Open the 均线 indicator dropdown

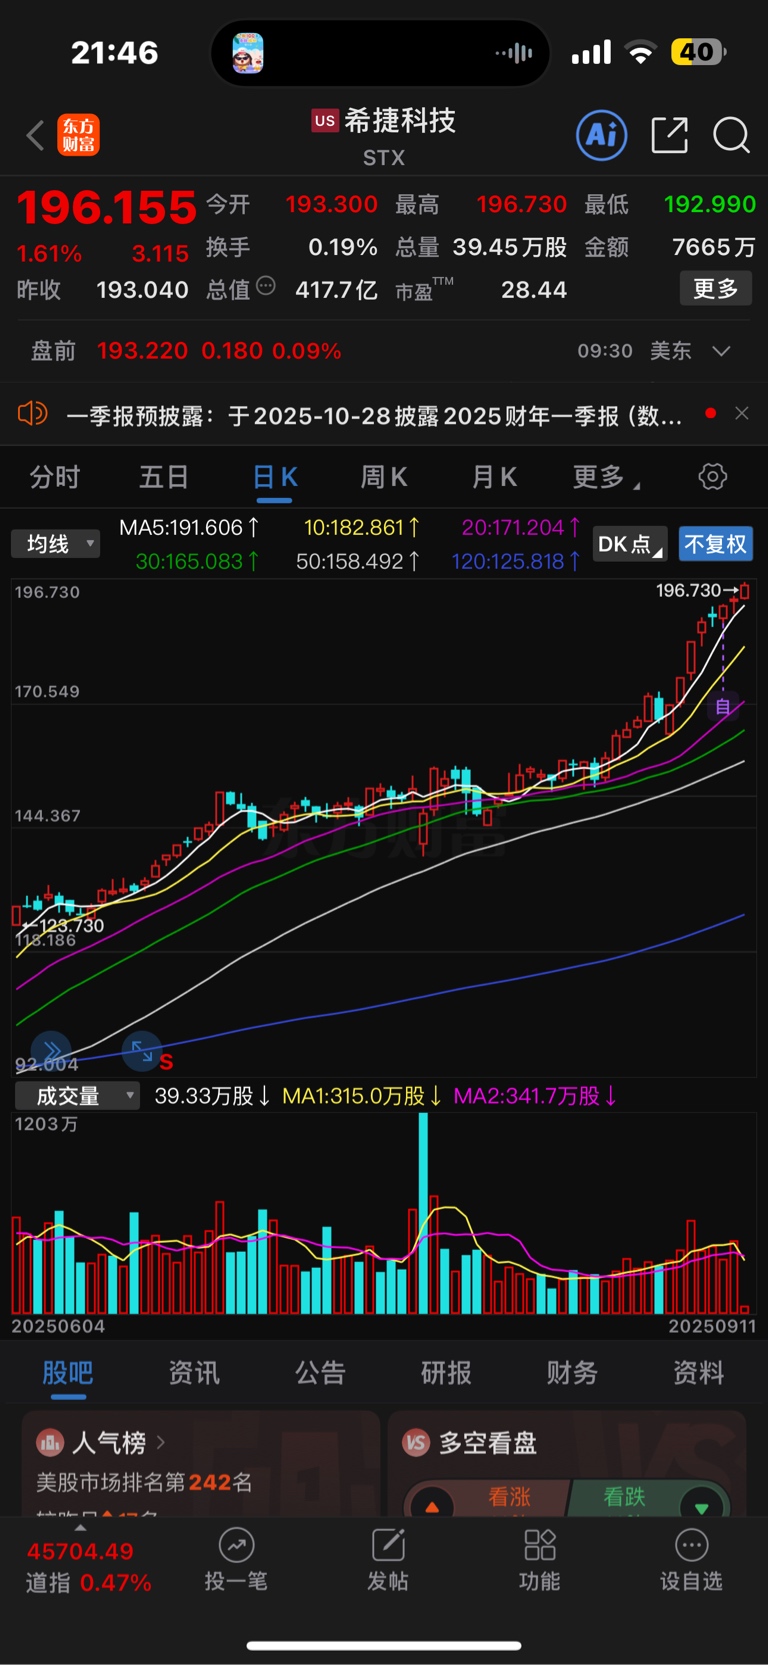tap(56, 544)
